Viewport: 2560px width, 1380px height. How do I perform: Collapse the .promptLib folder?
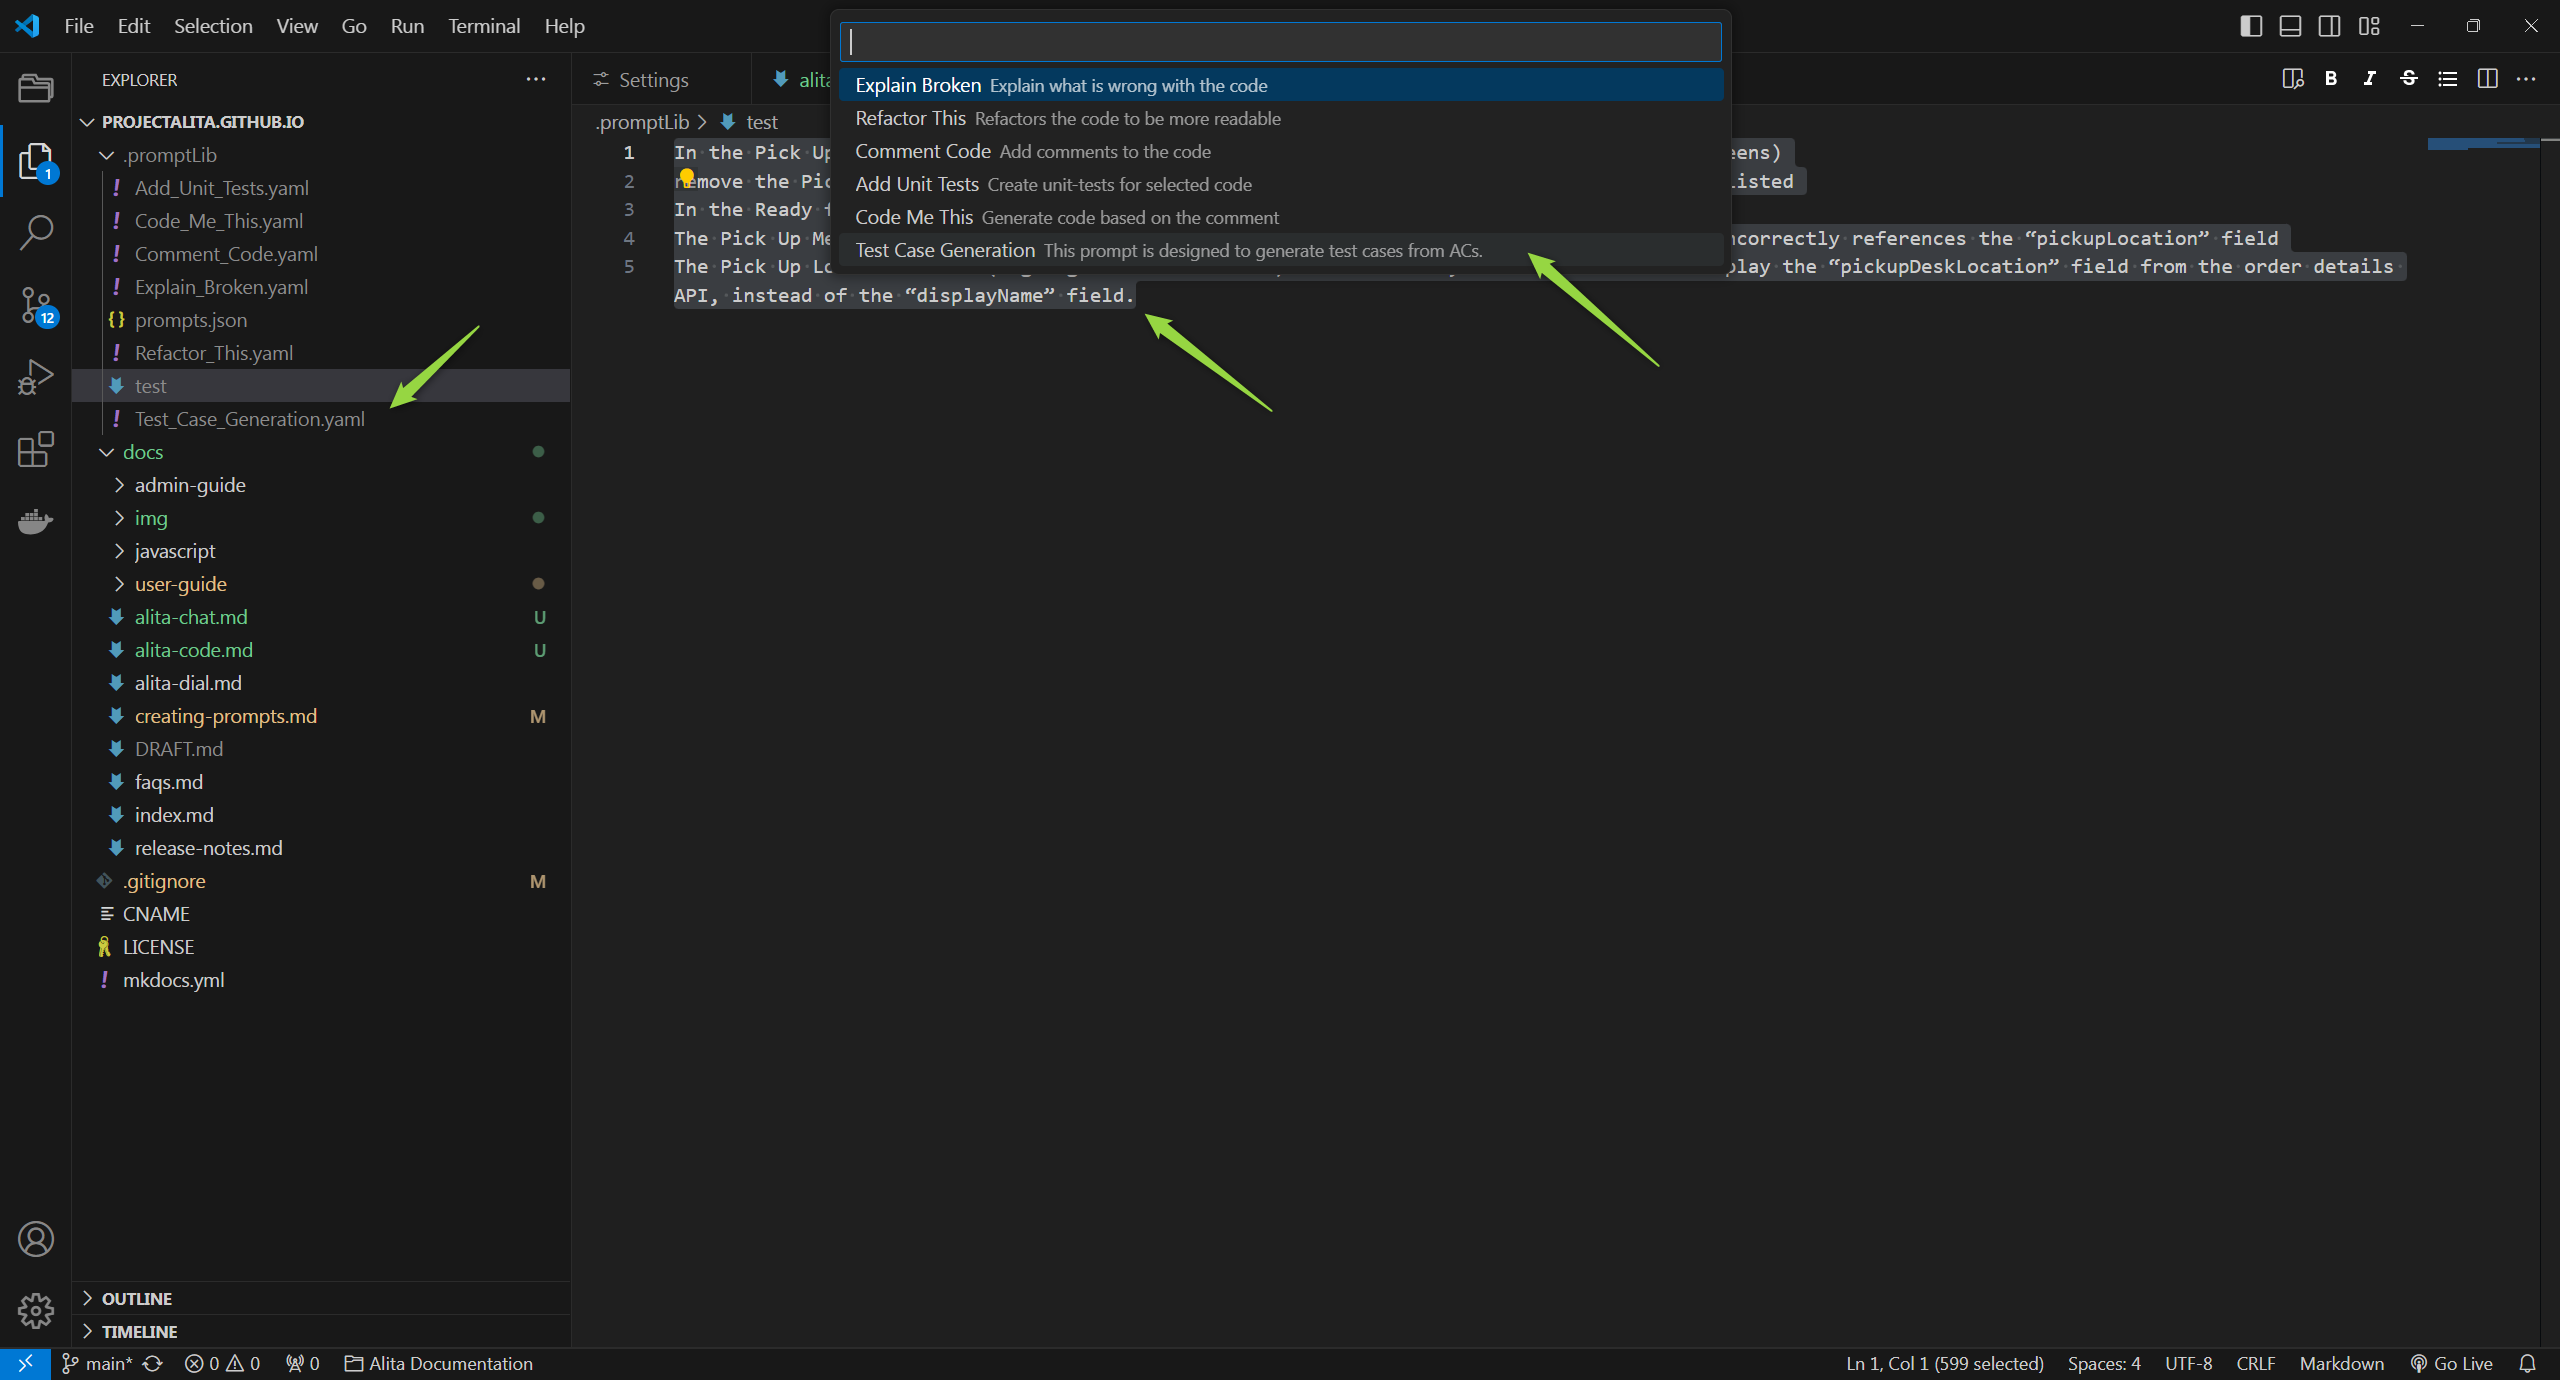(x=320, y=155)
